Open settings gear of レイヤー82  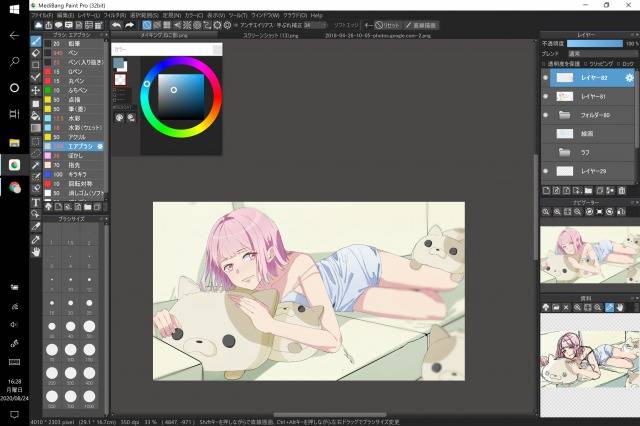coord(629,78)
